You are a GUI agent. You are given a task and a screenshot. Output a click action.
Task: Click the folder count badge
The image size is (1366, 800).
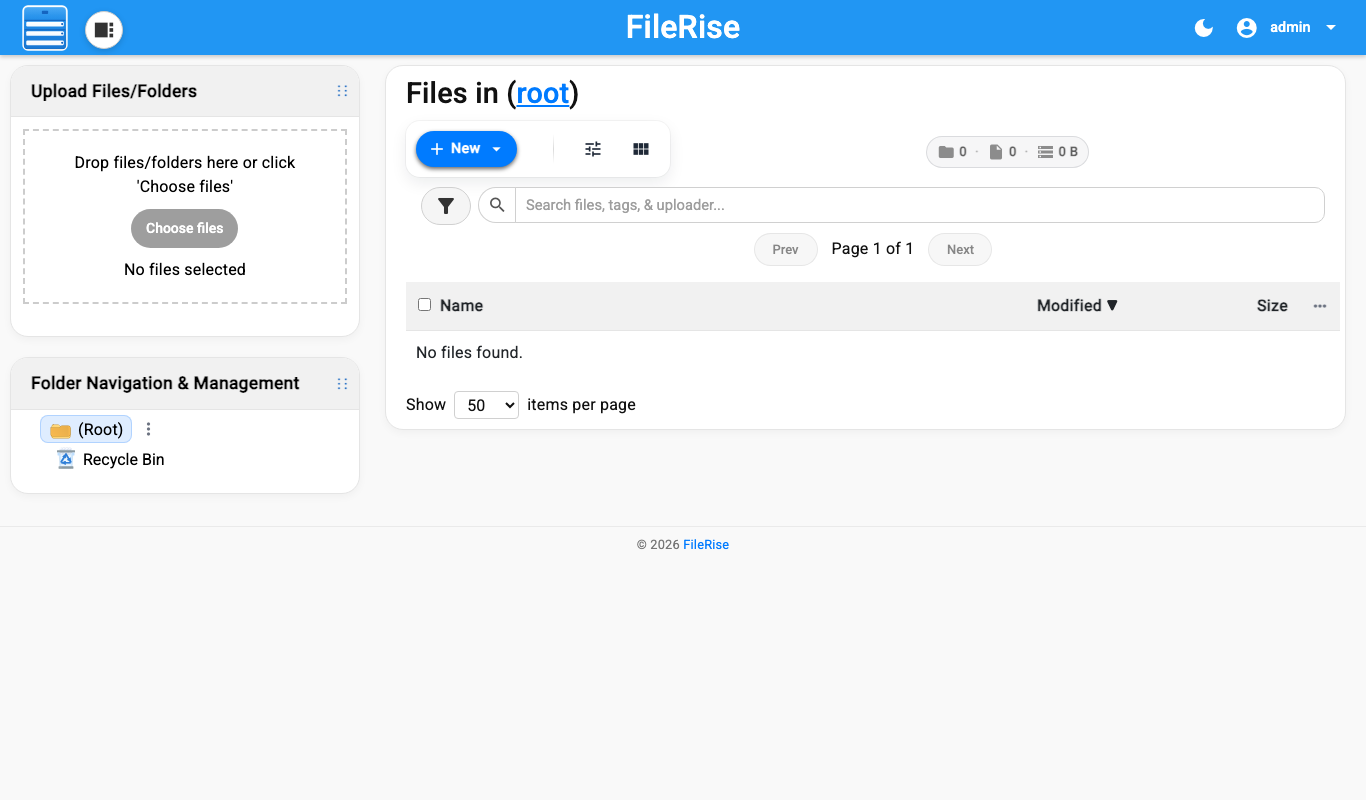click(952, 152)
